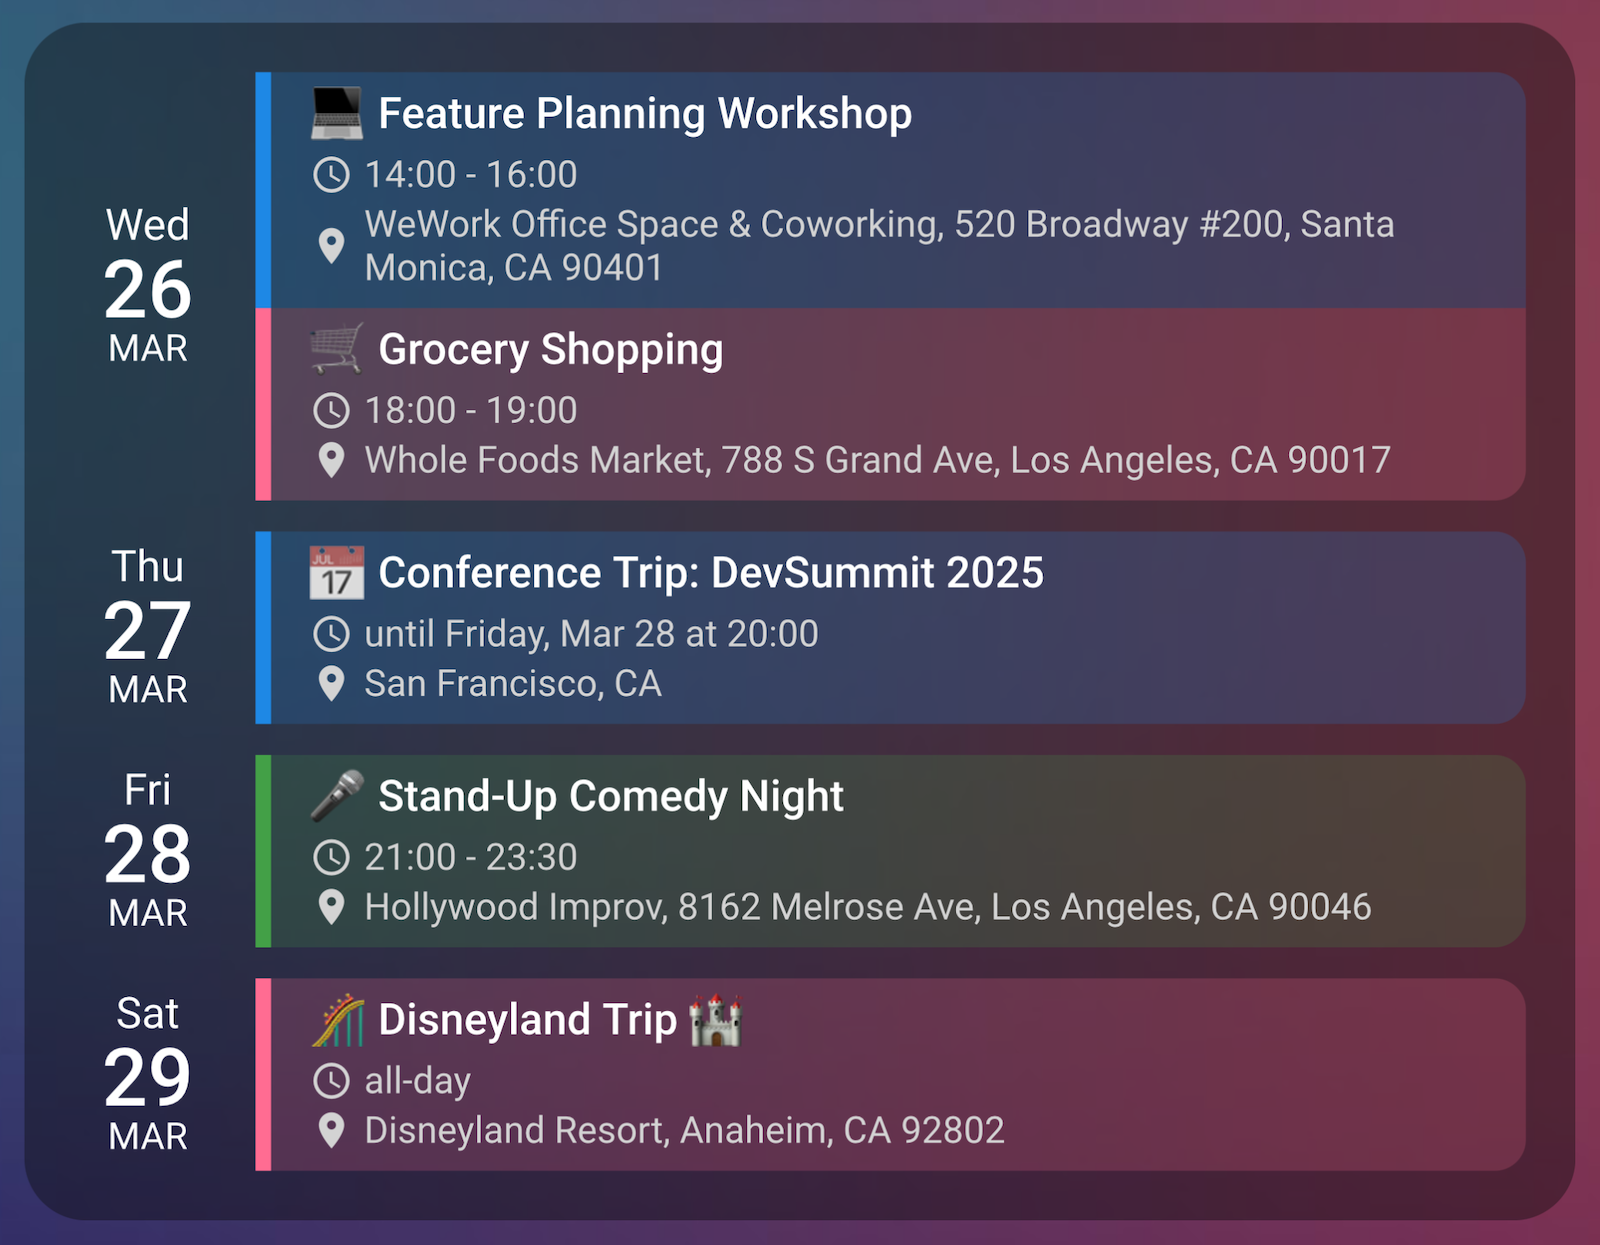Click the location pin beside San Francisco, CA
The image size is (1600, 1245).
coord(331,684)
